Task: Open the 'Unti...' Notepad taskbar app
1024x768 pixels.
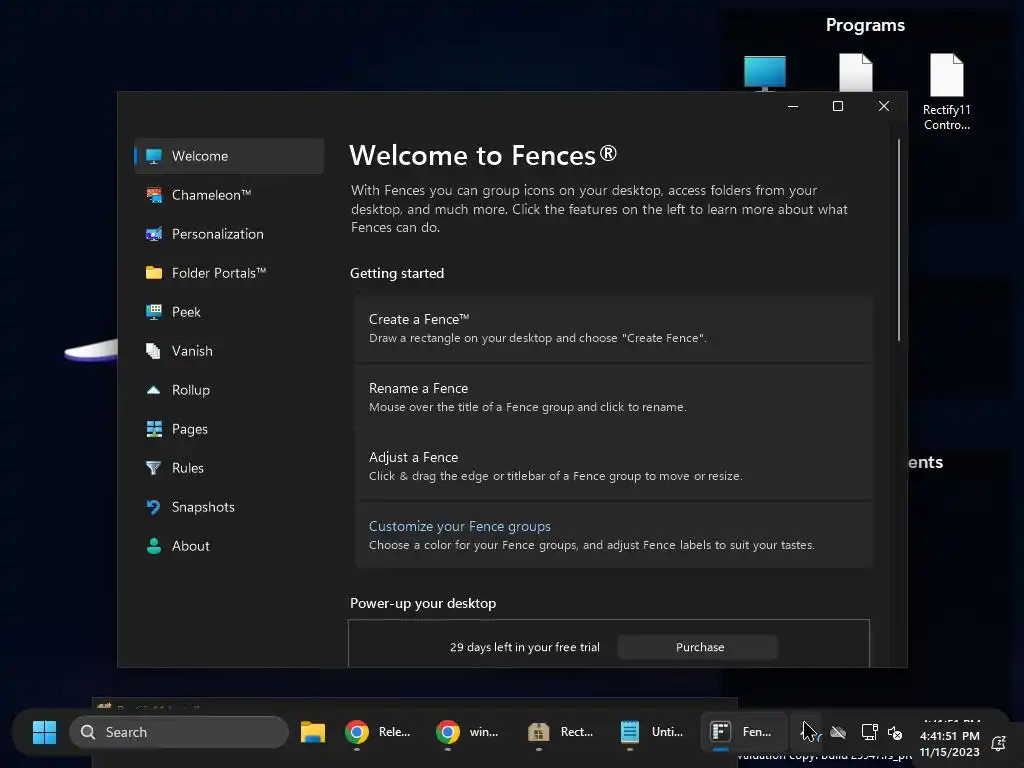Action: 652,732
